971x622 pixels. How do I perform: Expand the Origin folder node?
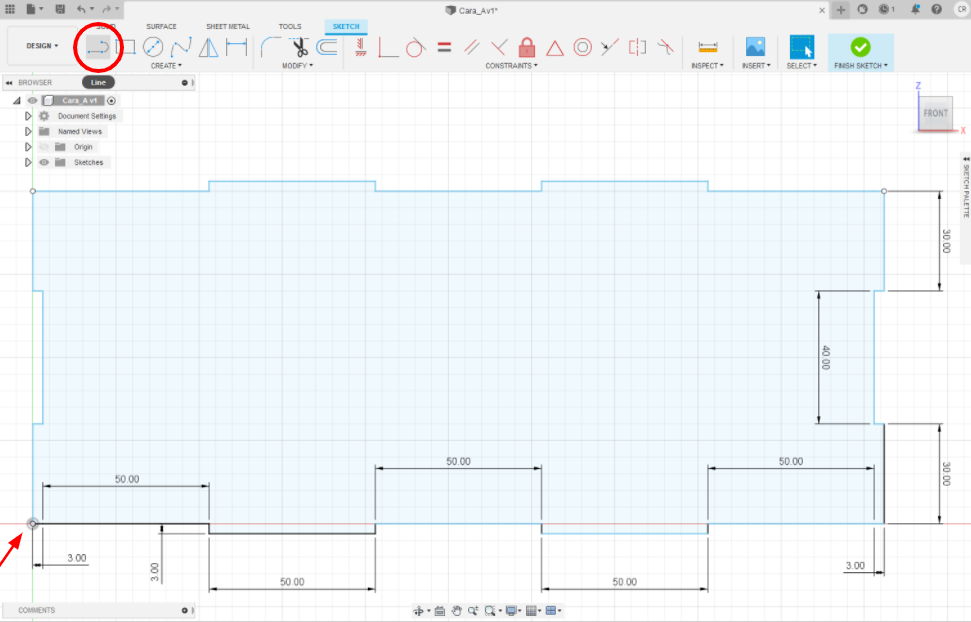tap(28, 147)
